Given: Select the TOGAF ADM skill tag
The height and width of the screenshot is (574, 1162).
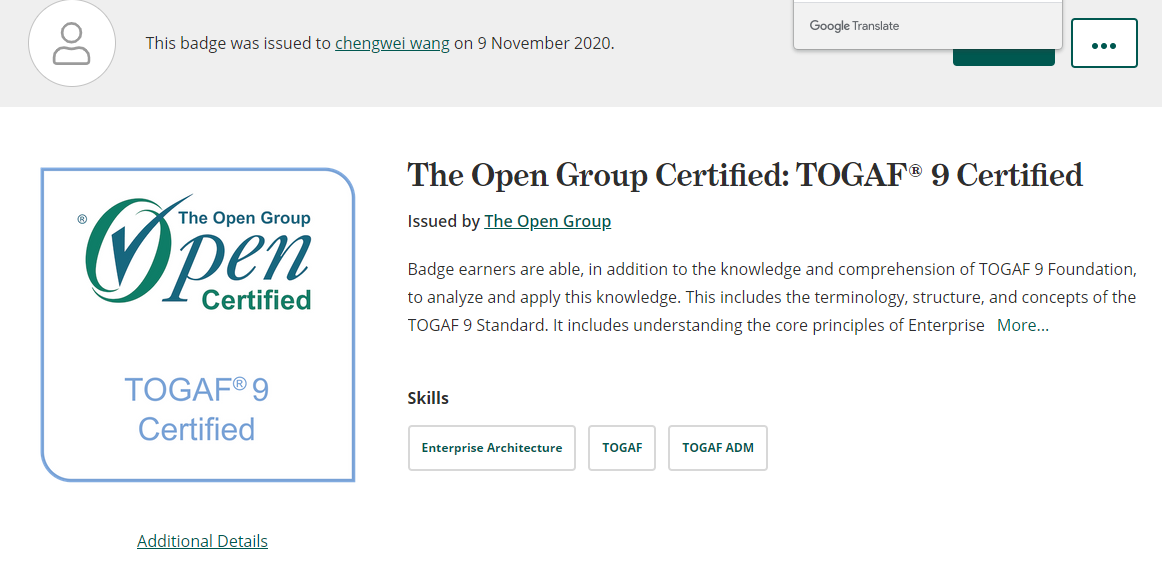Looking at the screenshot, I should [x=717, y=447].
